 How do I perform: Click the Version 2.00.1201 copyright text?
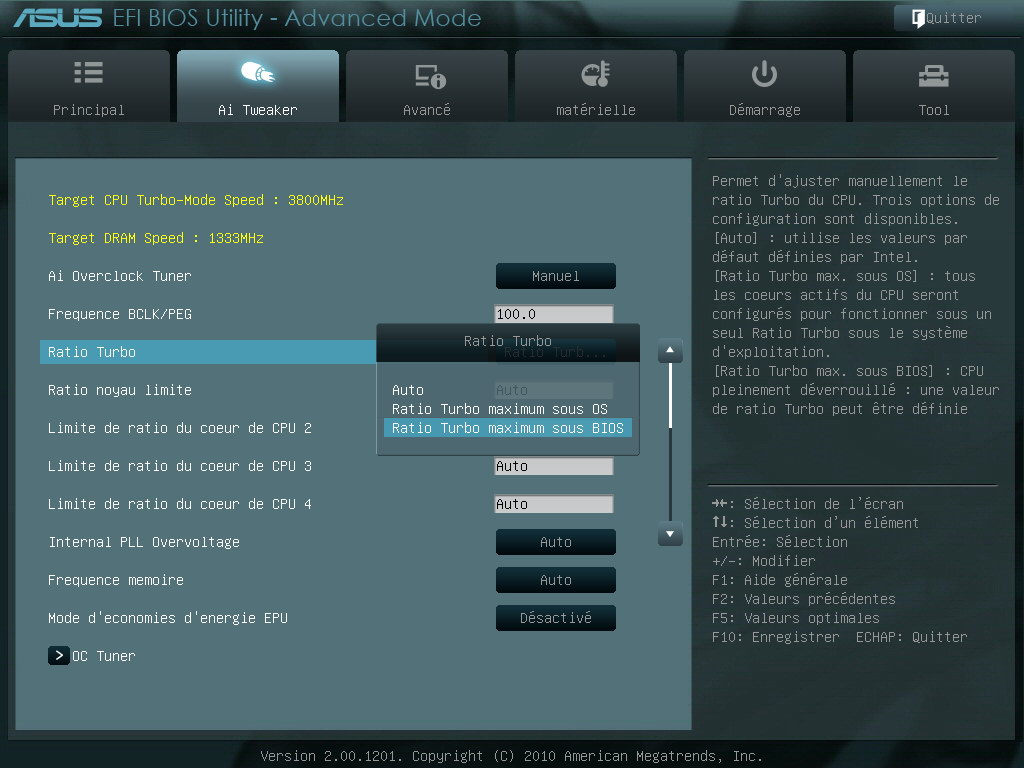click(x=511, y=756)
